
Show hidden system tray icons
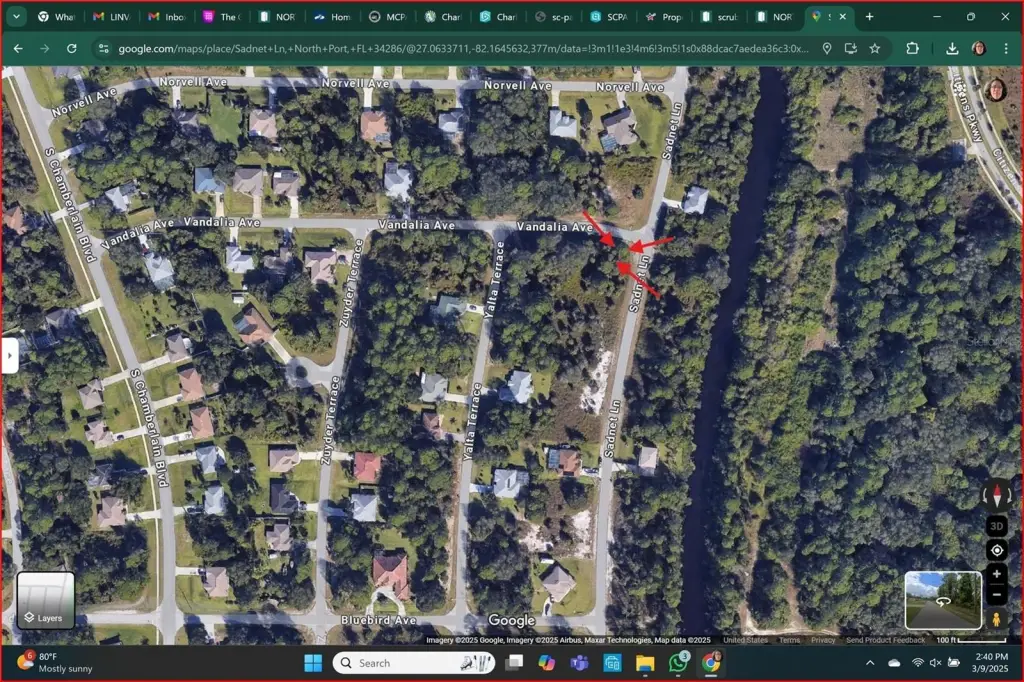(x=869, y=663)
